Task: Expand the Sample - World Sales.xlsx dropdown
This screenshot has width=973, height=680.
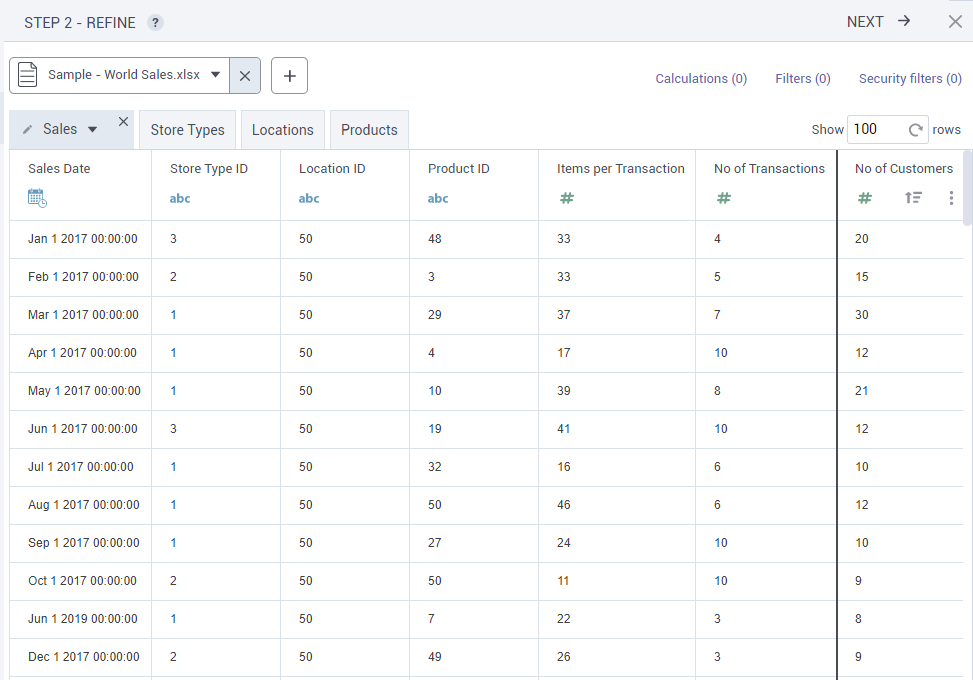Action: 215,75
